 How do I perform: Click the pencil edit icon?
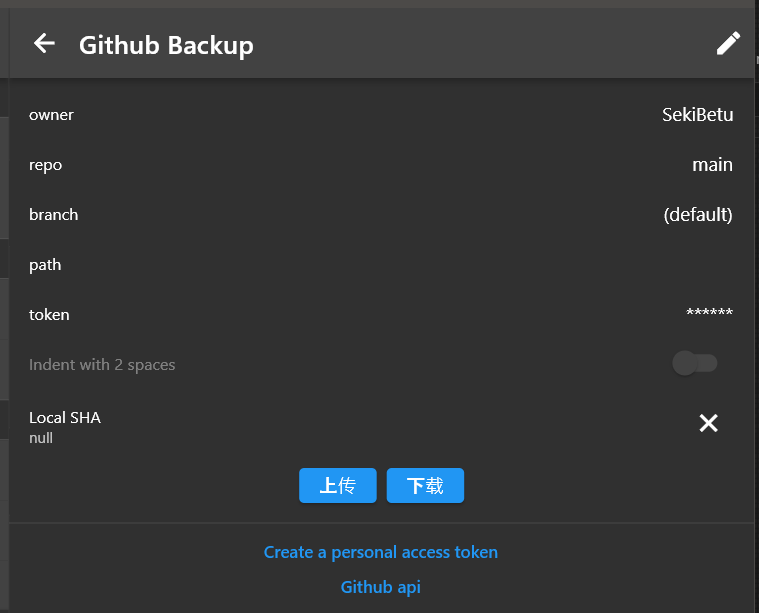(x=728, y=43)
